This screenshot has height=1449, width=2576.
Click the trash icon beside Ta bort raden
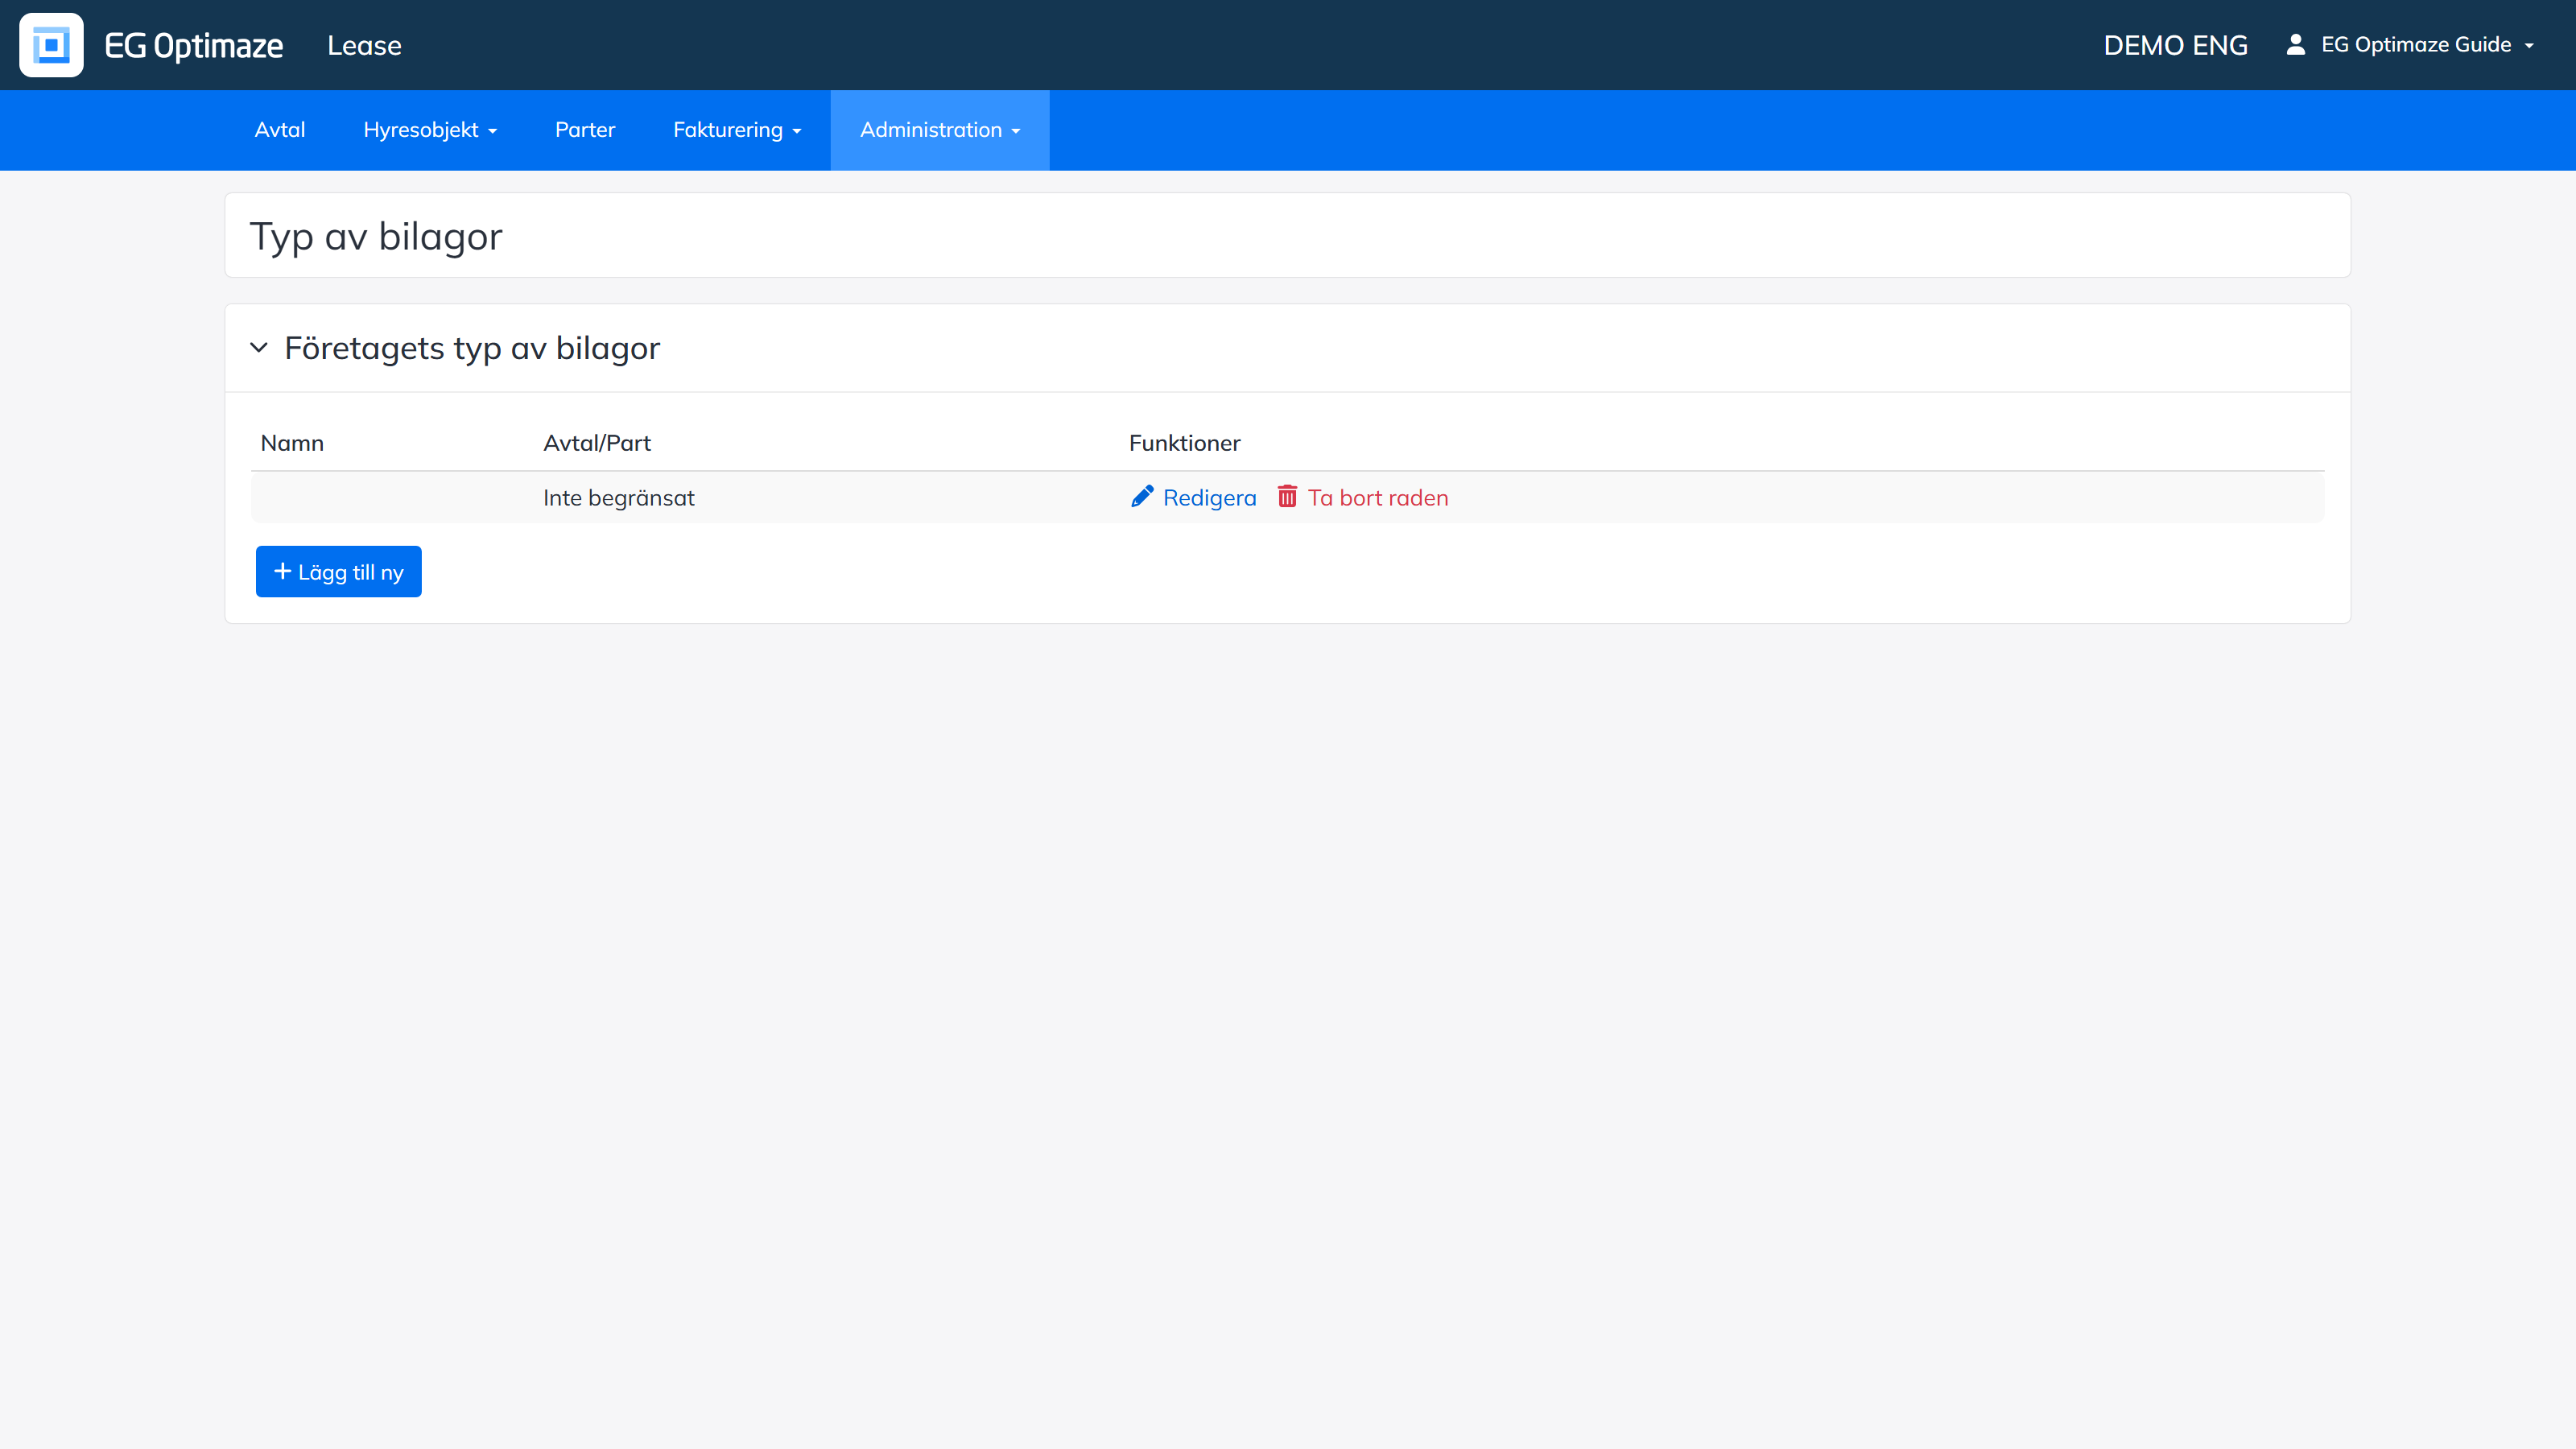[1287, 497]
